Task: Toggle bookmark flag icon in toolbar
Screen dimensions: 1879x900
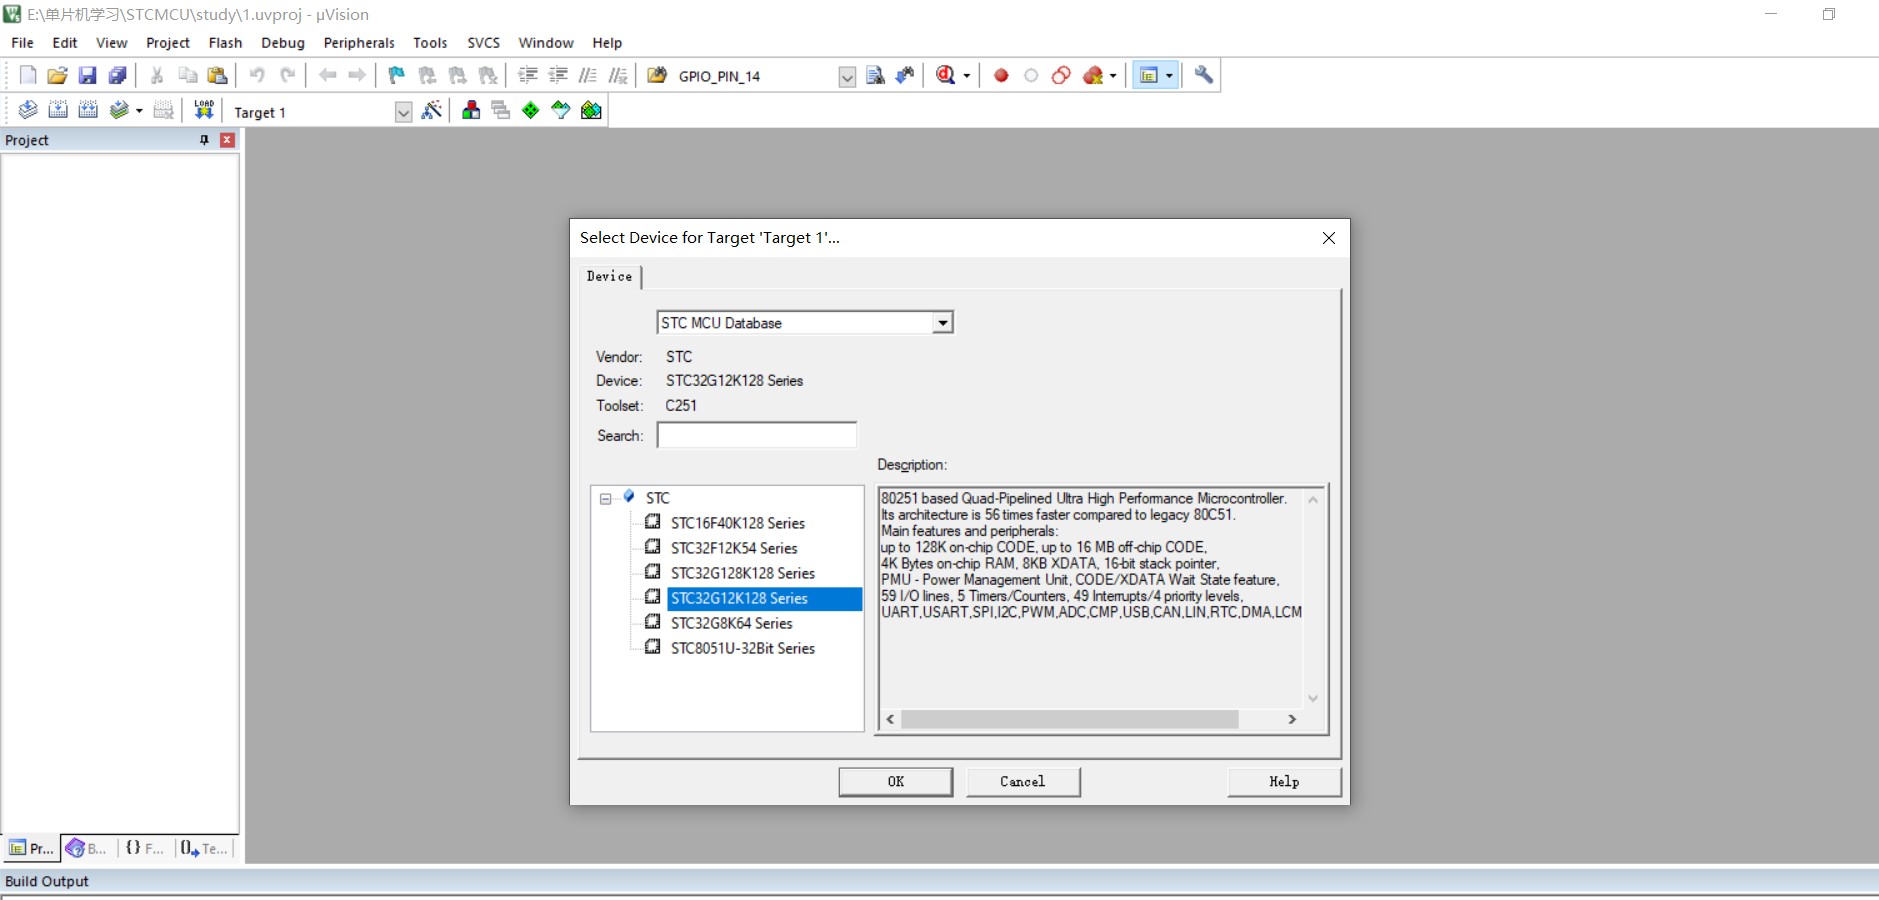Action: [396, 75]
